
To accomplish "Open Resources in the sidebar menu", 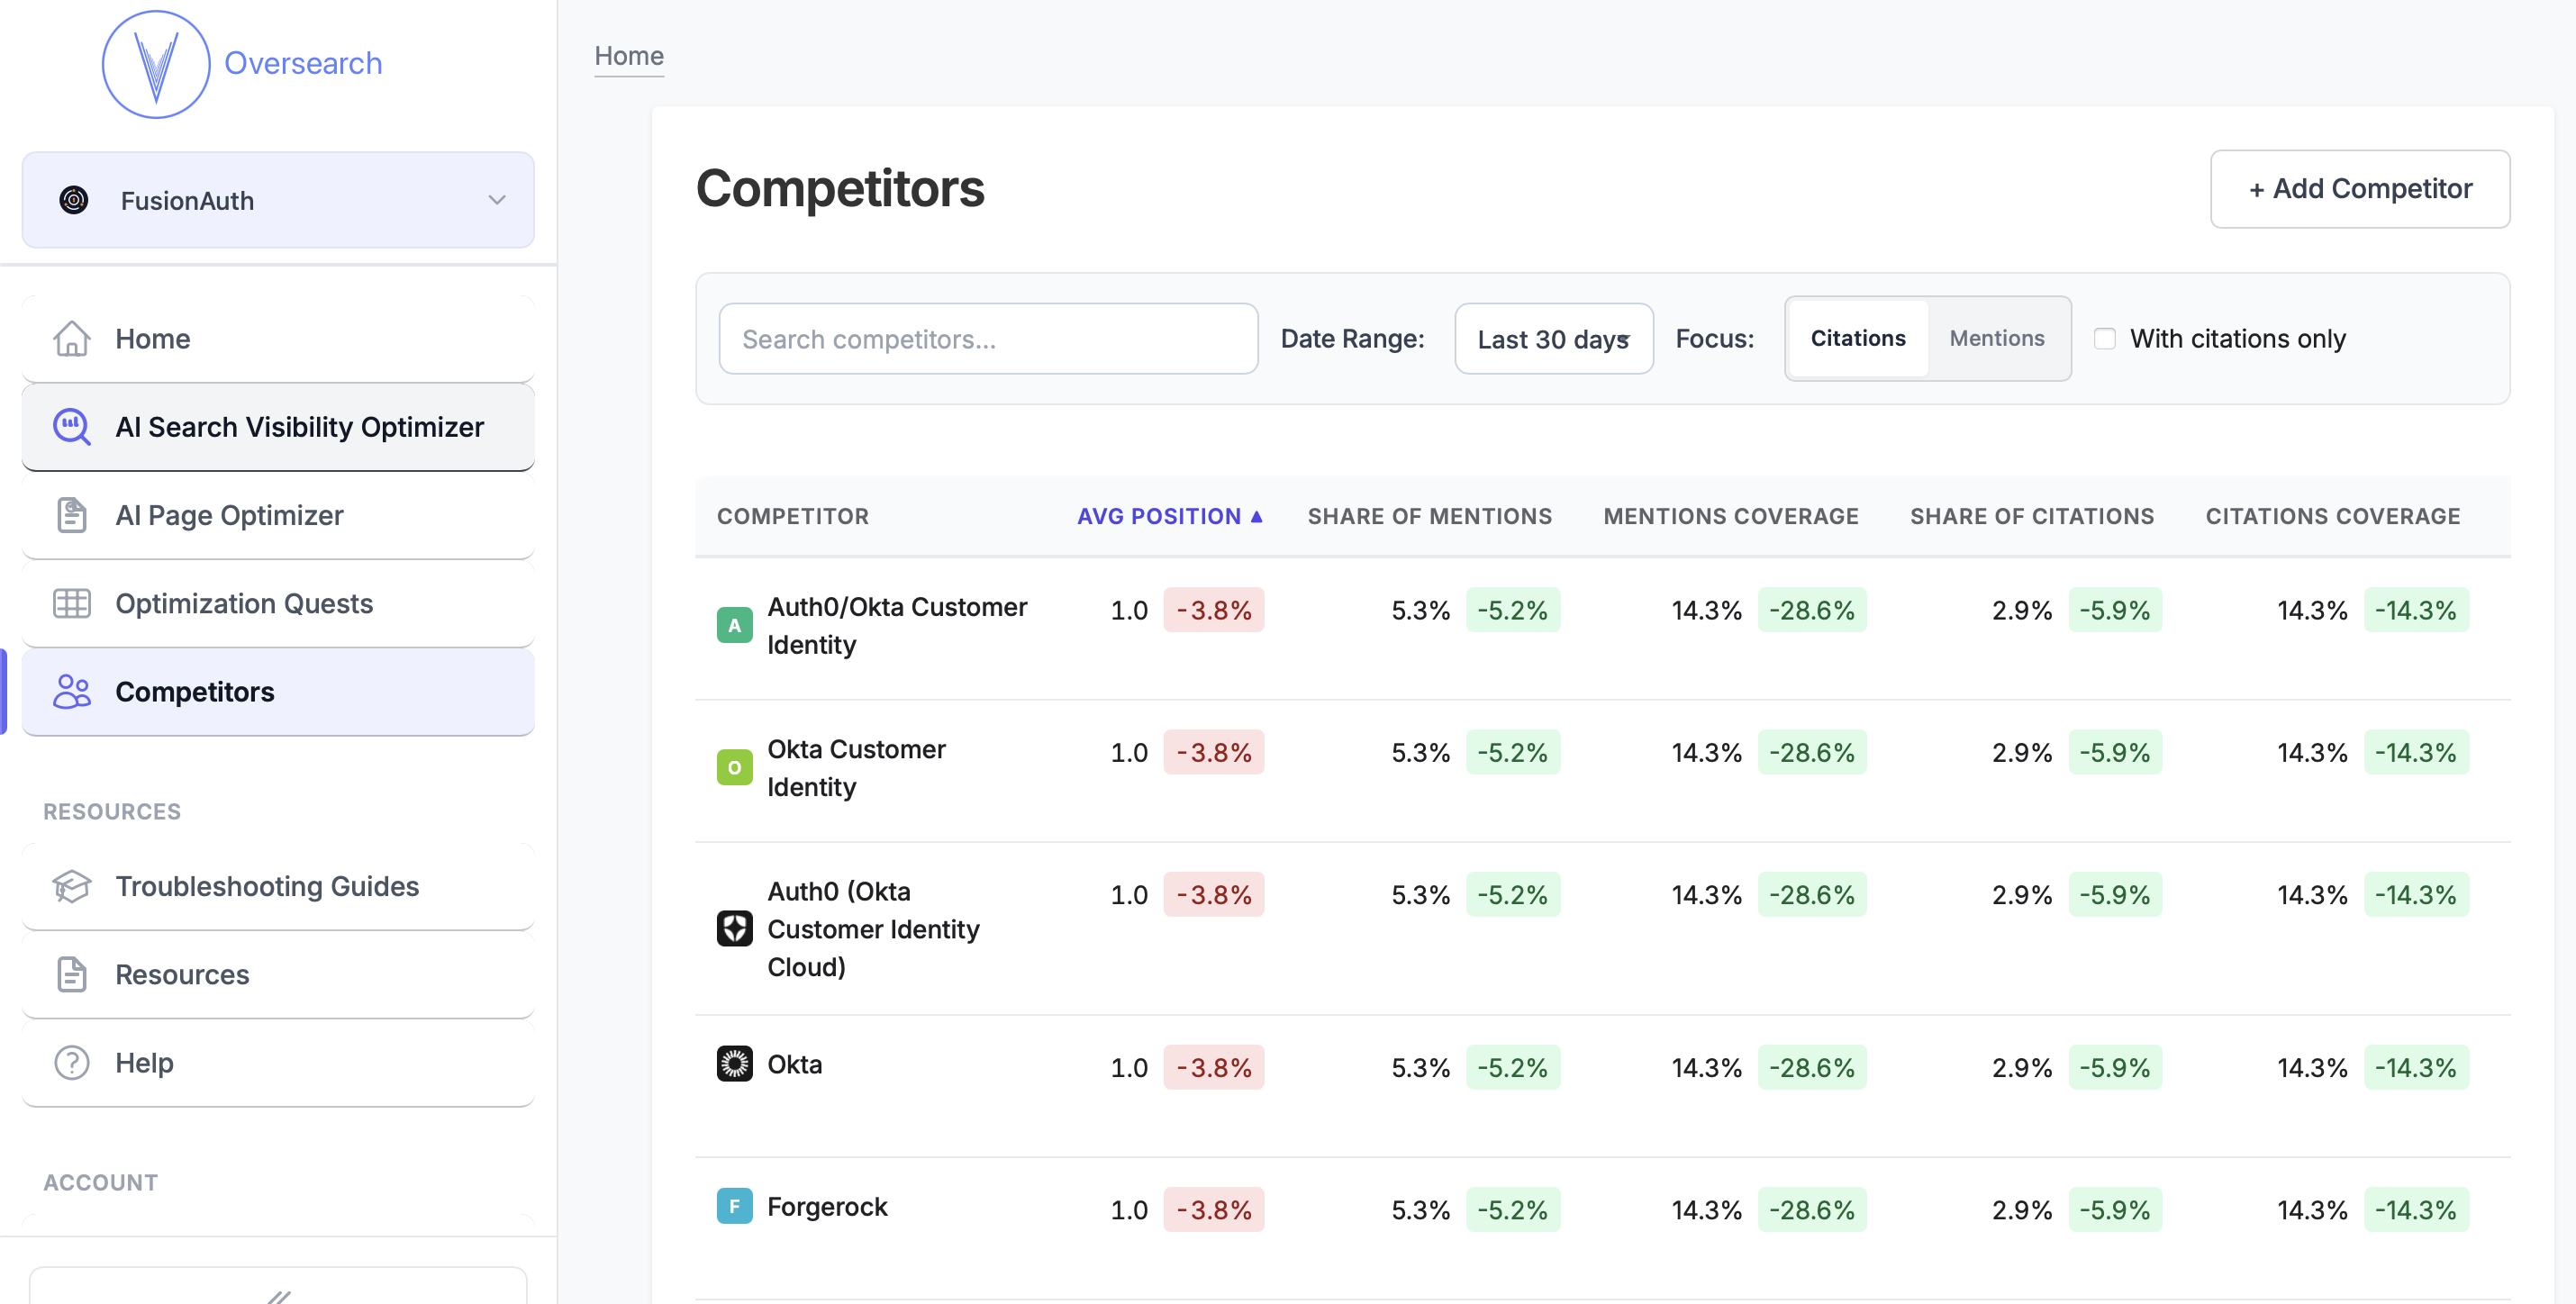I will click(x=182, y=974).
